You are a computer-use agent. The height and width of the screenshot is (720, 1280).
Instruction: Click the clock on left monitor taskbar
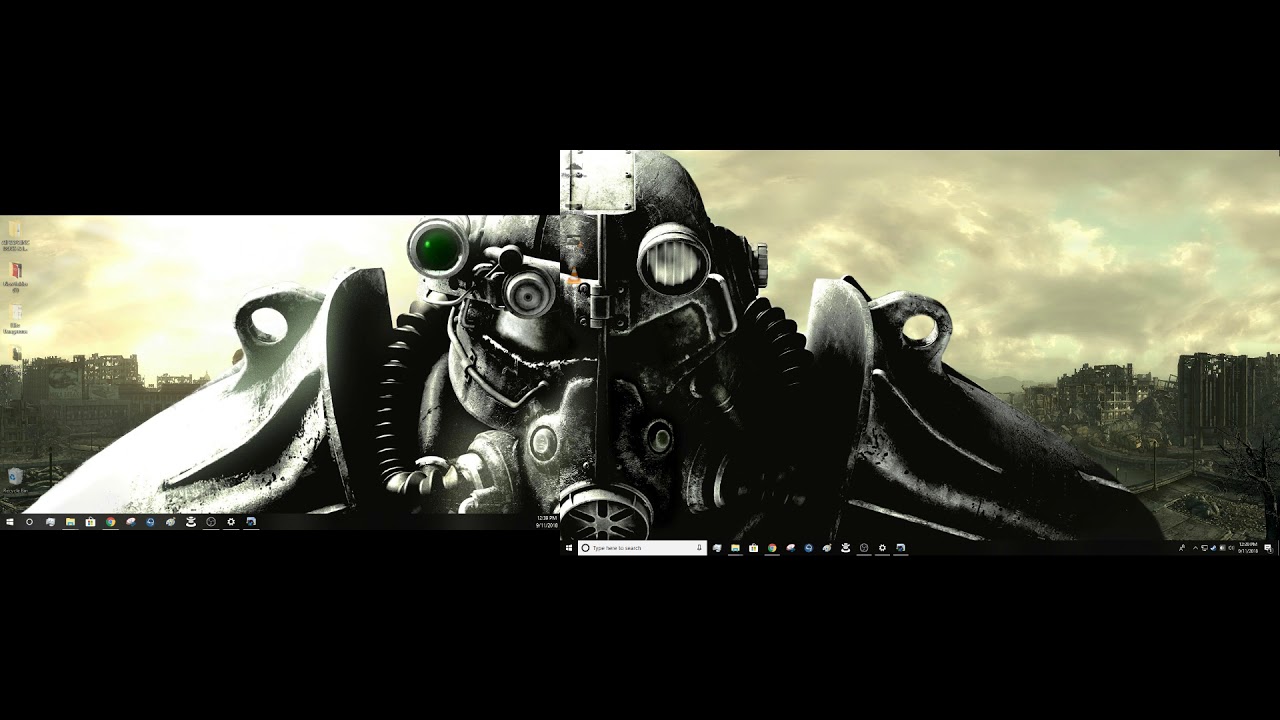(x=547, y=522)
